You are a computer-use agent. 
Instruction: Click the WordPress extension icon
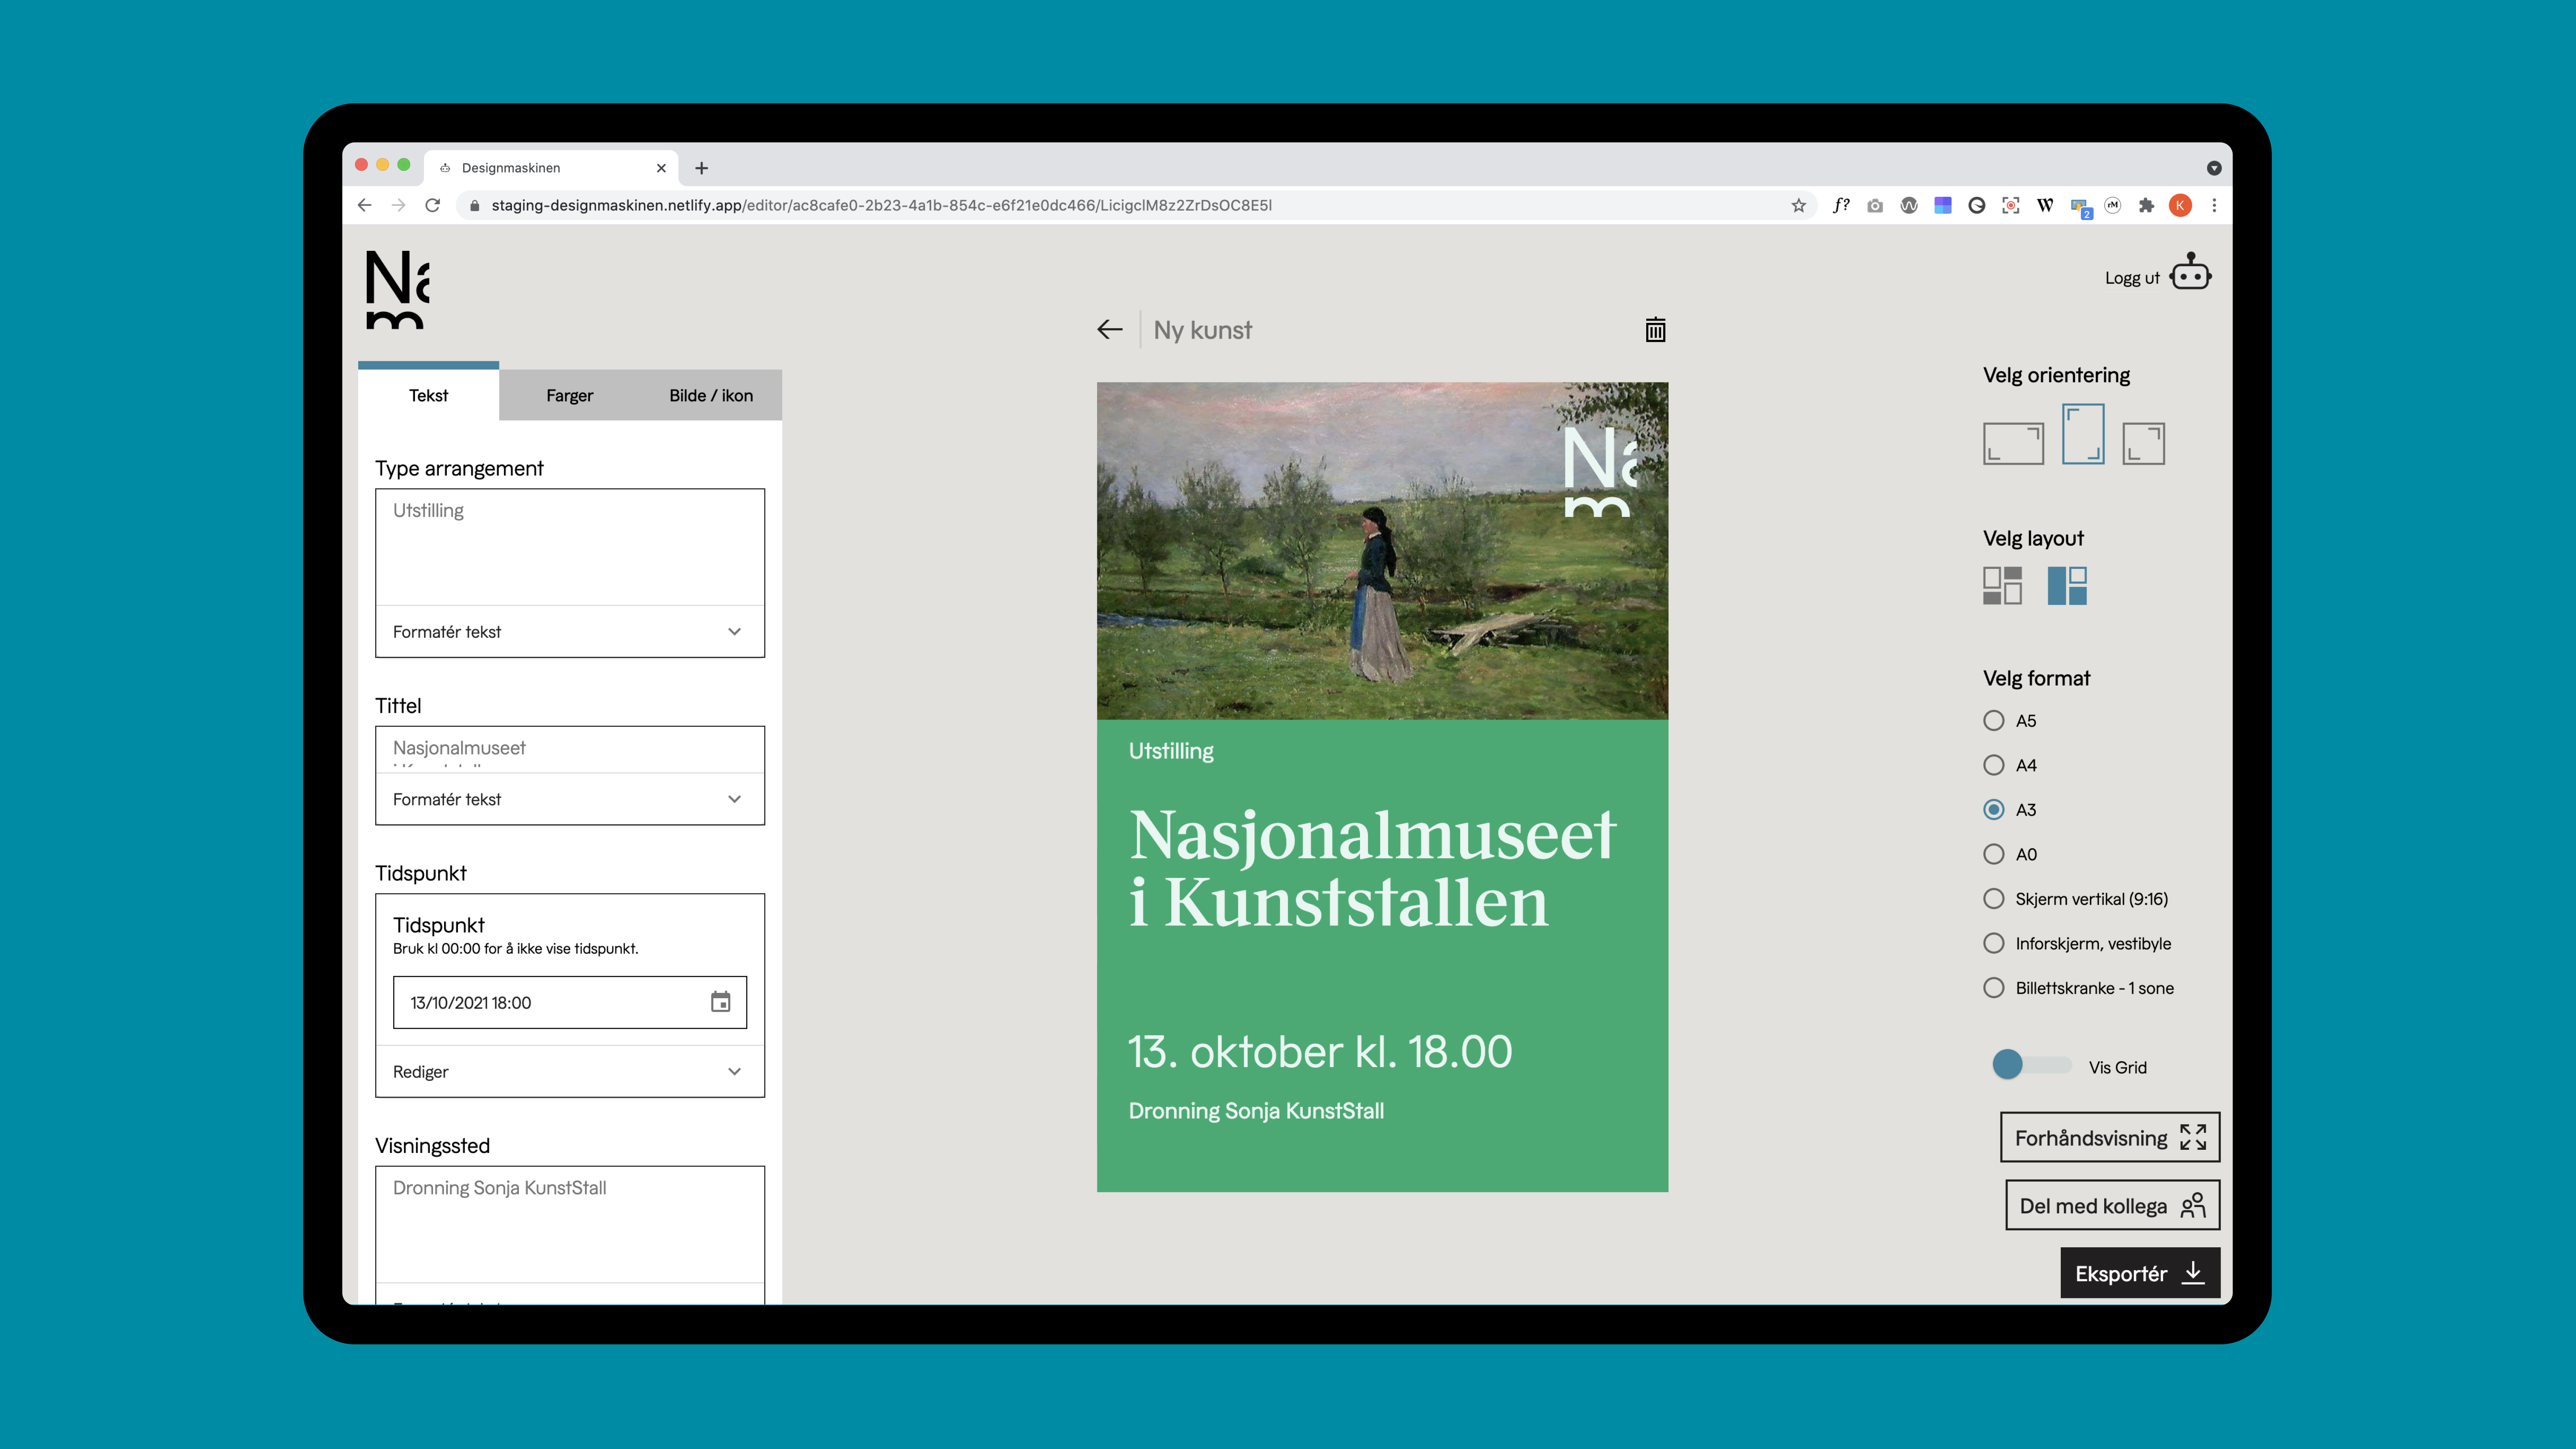click(1909, 205)
